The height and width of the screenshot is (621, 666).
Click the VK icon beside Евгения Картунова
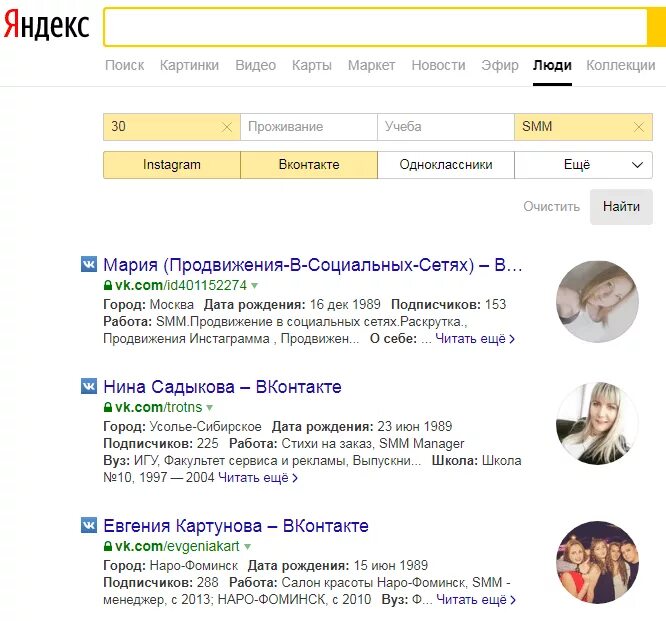[89, 525]
